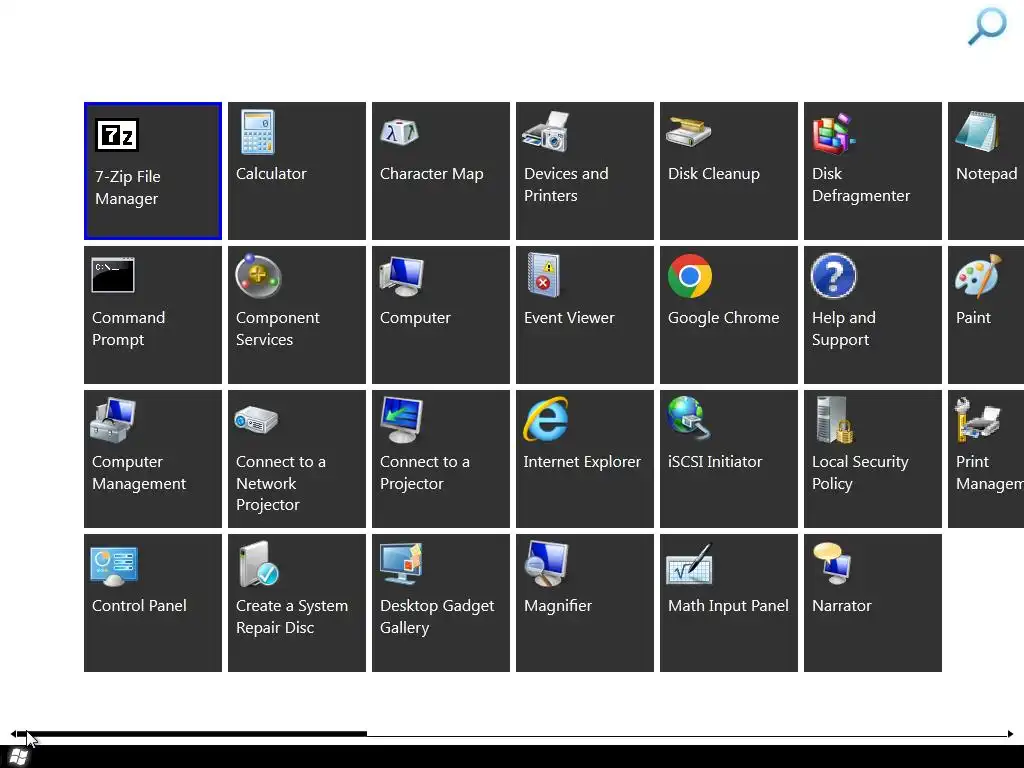Open the Computer monitor icon

[x=402, y=276]
